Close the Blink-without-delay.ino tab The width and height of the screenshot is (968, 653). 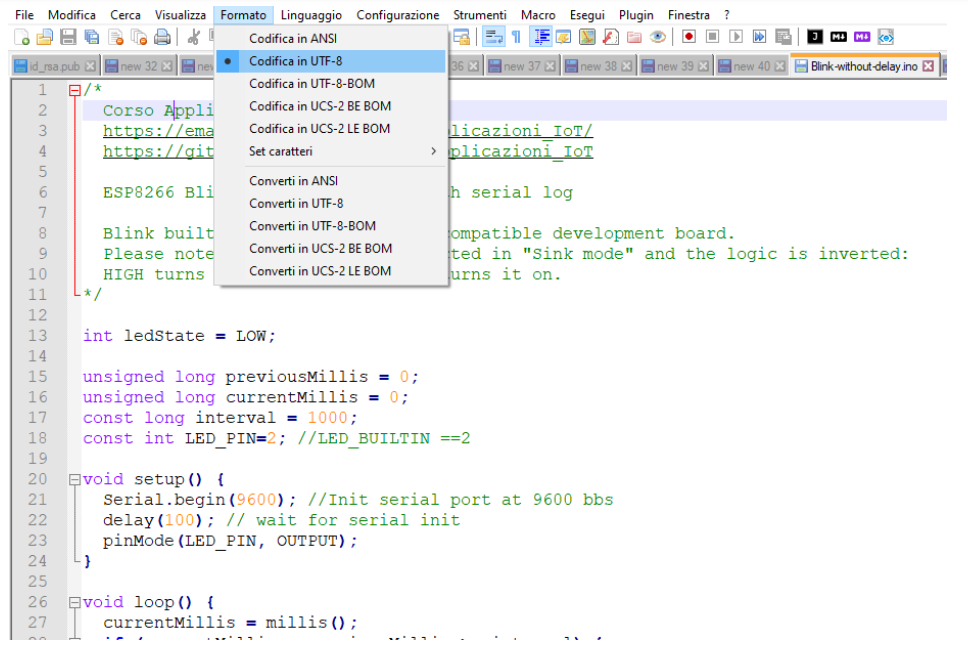coord(928,66)
